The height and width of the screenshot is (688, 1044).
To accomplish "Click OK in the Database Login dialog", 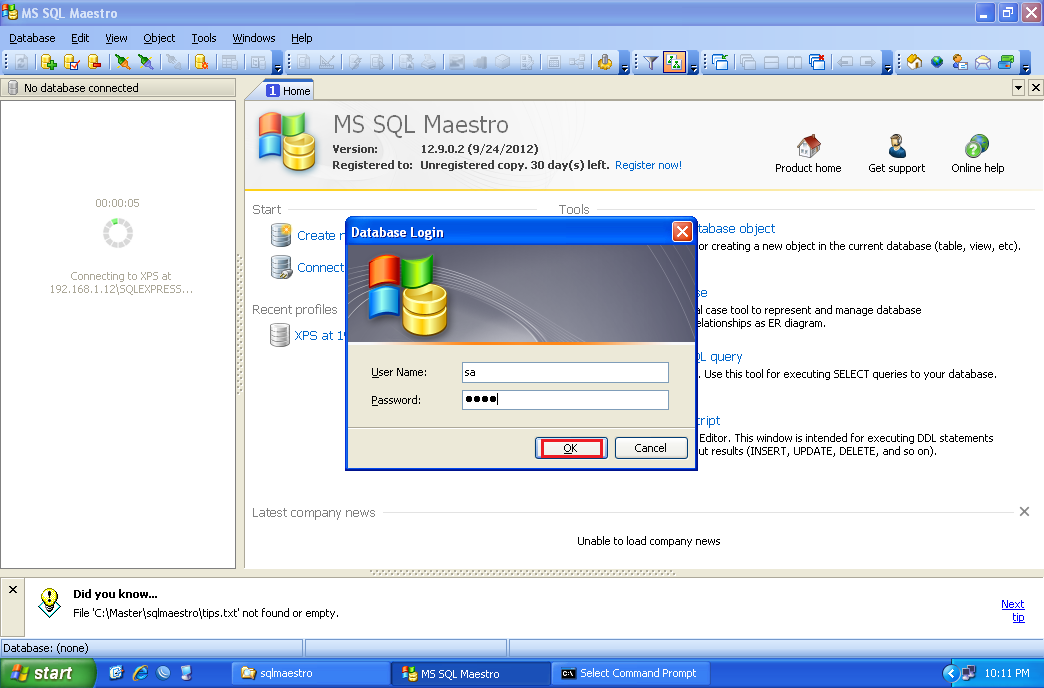I will pos(571,448).
